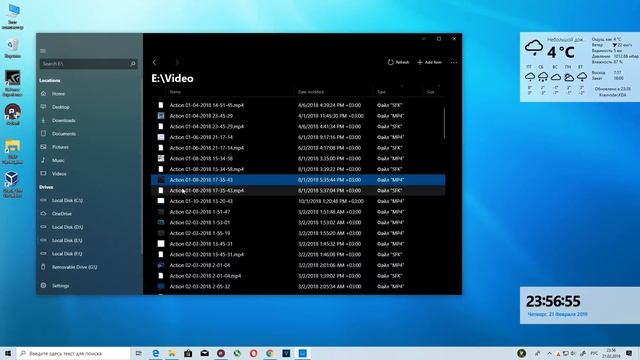Image resolution: width=640 pixels, height=360 pixels.
Task: Open the hamburger menu in the sidebar
Action: [43, 51]
